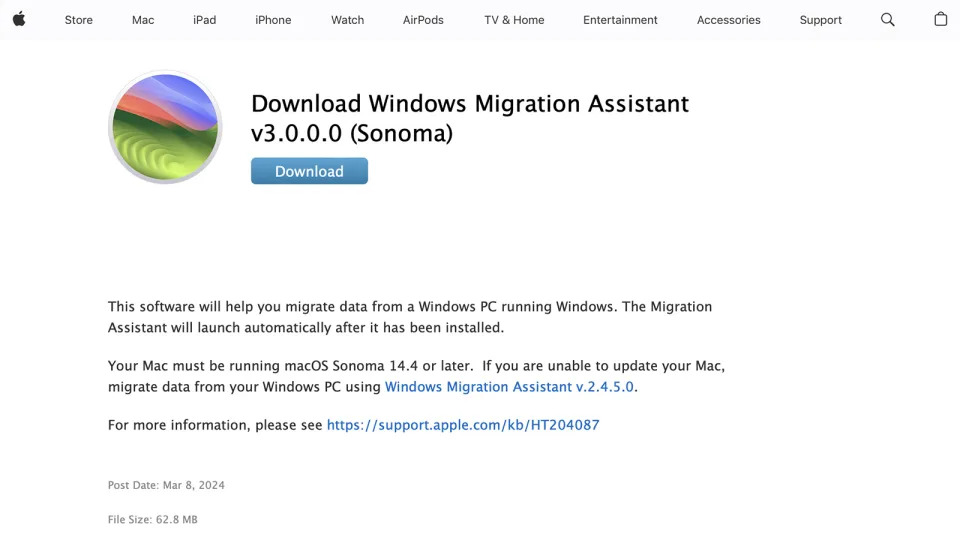Open the Mac menu
This screenshot has width=960, height=540.
143,20
